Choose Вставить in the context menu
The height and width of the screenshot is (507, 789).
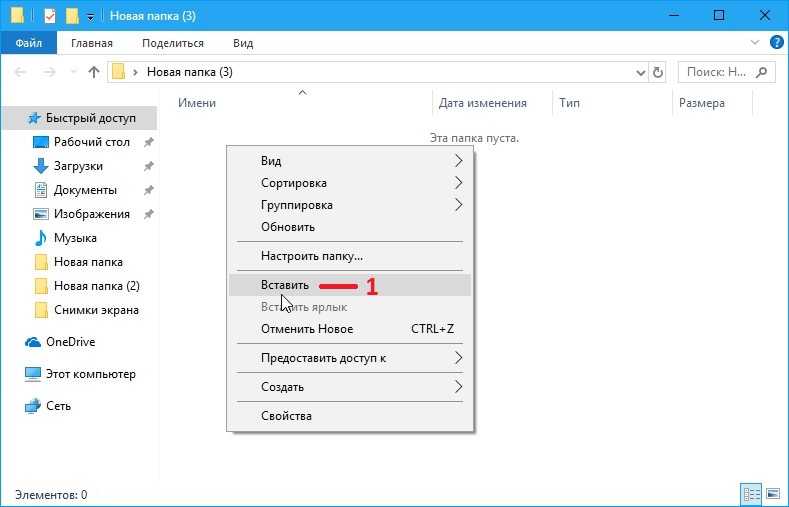(x=350, y=285)
